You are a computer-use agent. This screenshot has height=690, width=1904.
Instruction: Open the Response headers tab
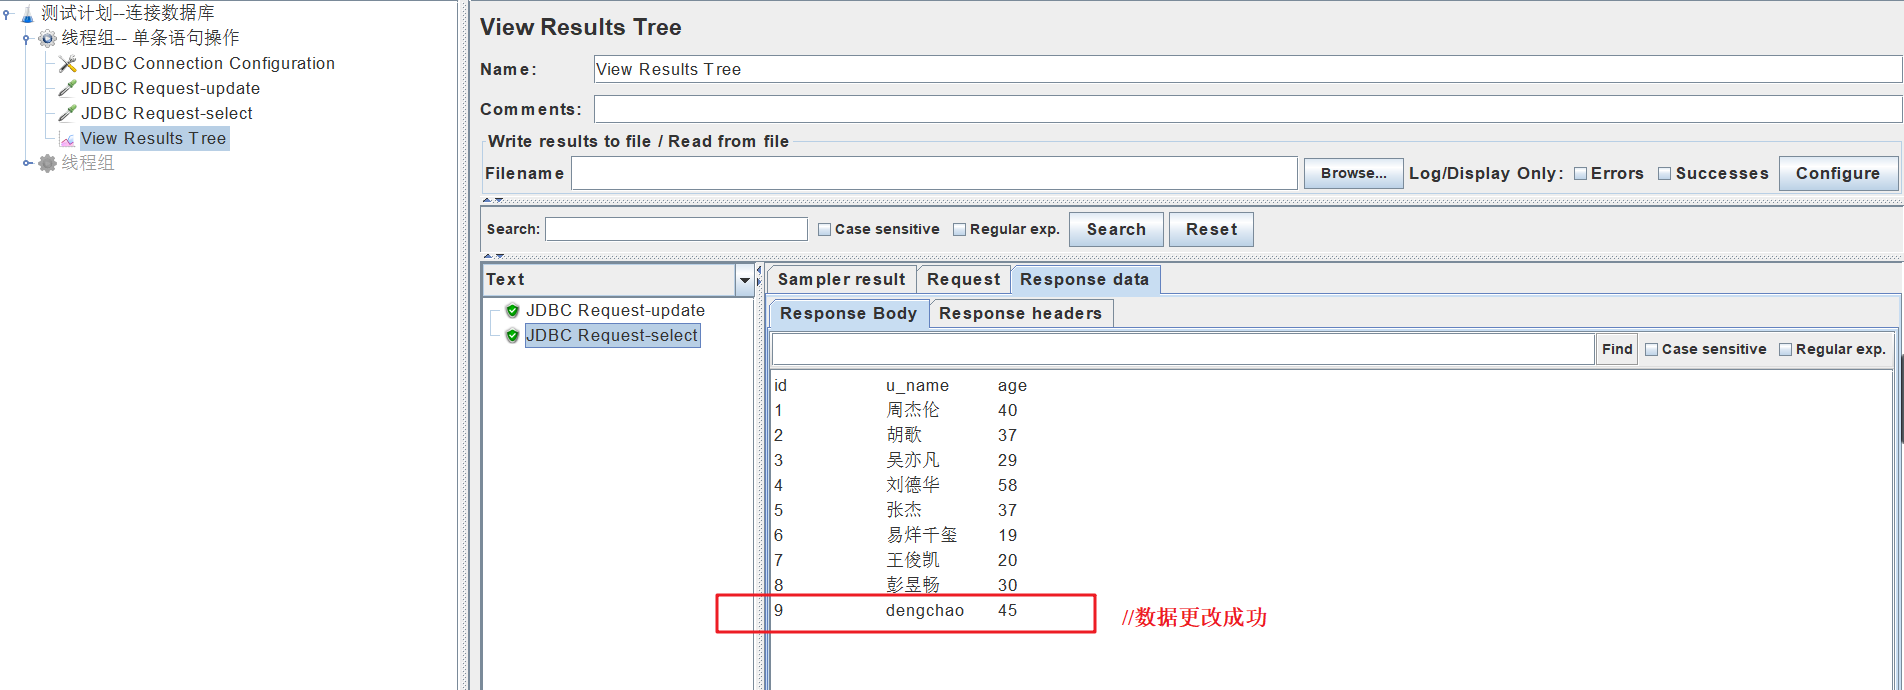[1020, 314]
